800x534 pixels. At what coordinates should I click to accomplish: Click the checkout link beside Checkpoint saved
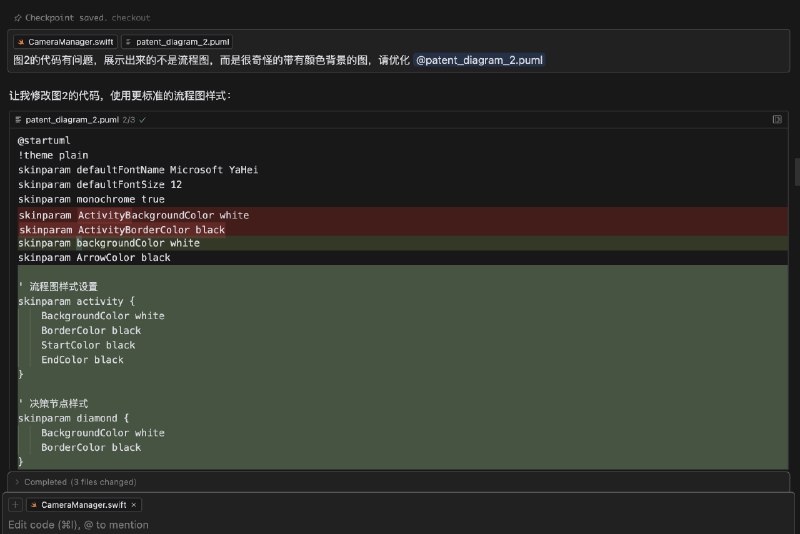131,18
